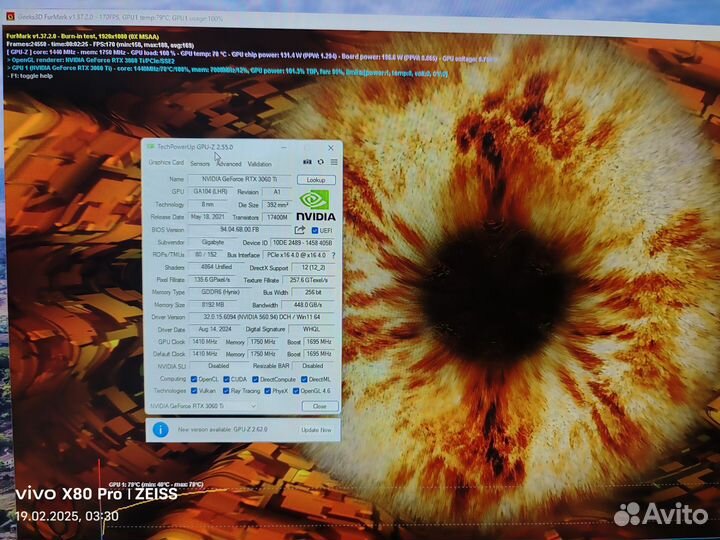720x540 pixels.
Task: Refresh GPU-Z data with refresh icon
Action: (x=321, y=162)
